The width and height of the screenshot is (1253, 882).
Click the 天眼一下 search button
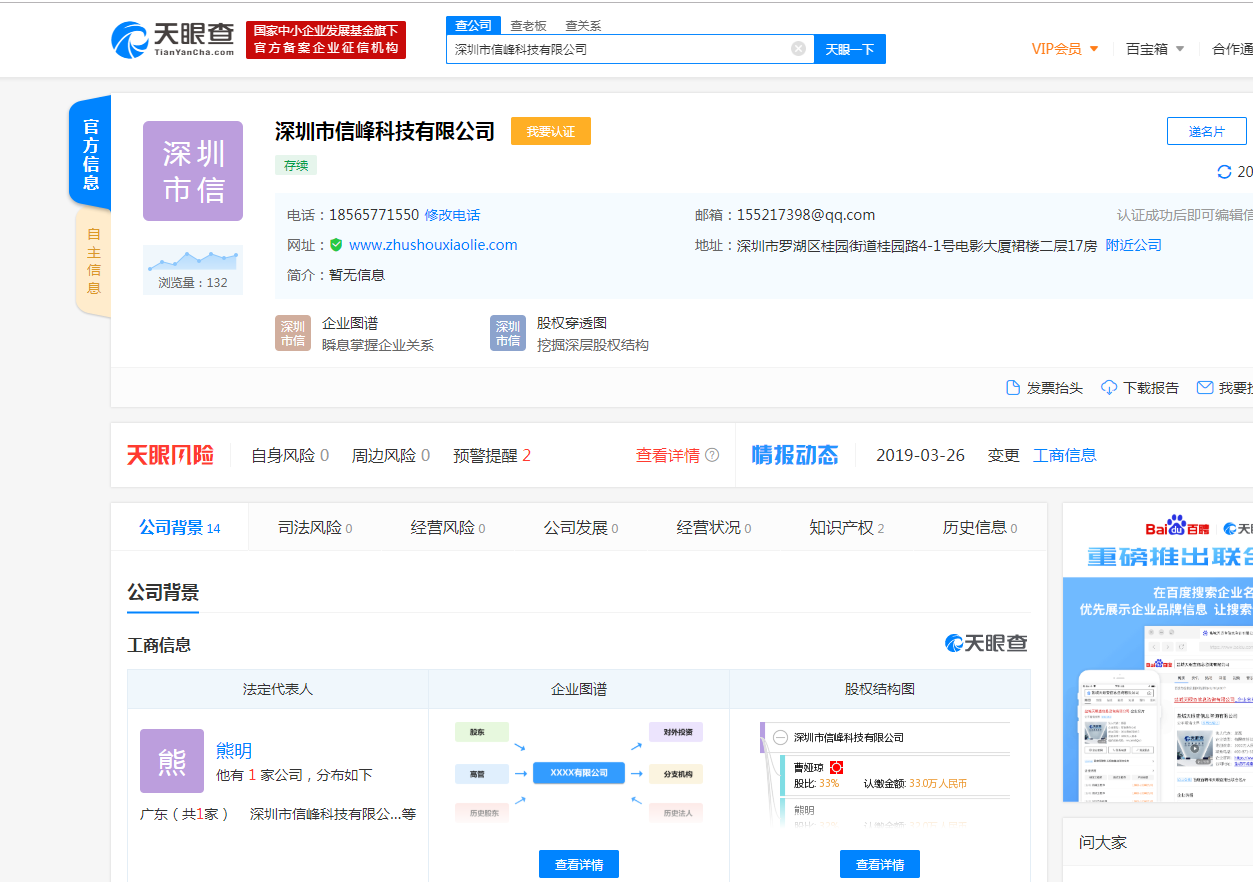coord(849,49)
